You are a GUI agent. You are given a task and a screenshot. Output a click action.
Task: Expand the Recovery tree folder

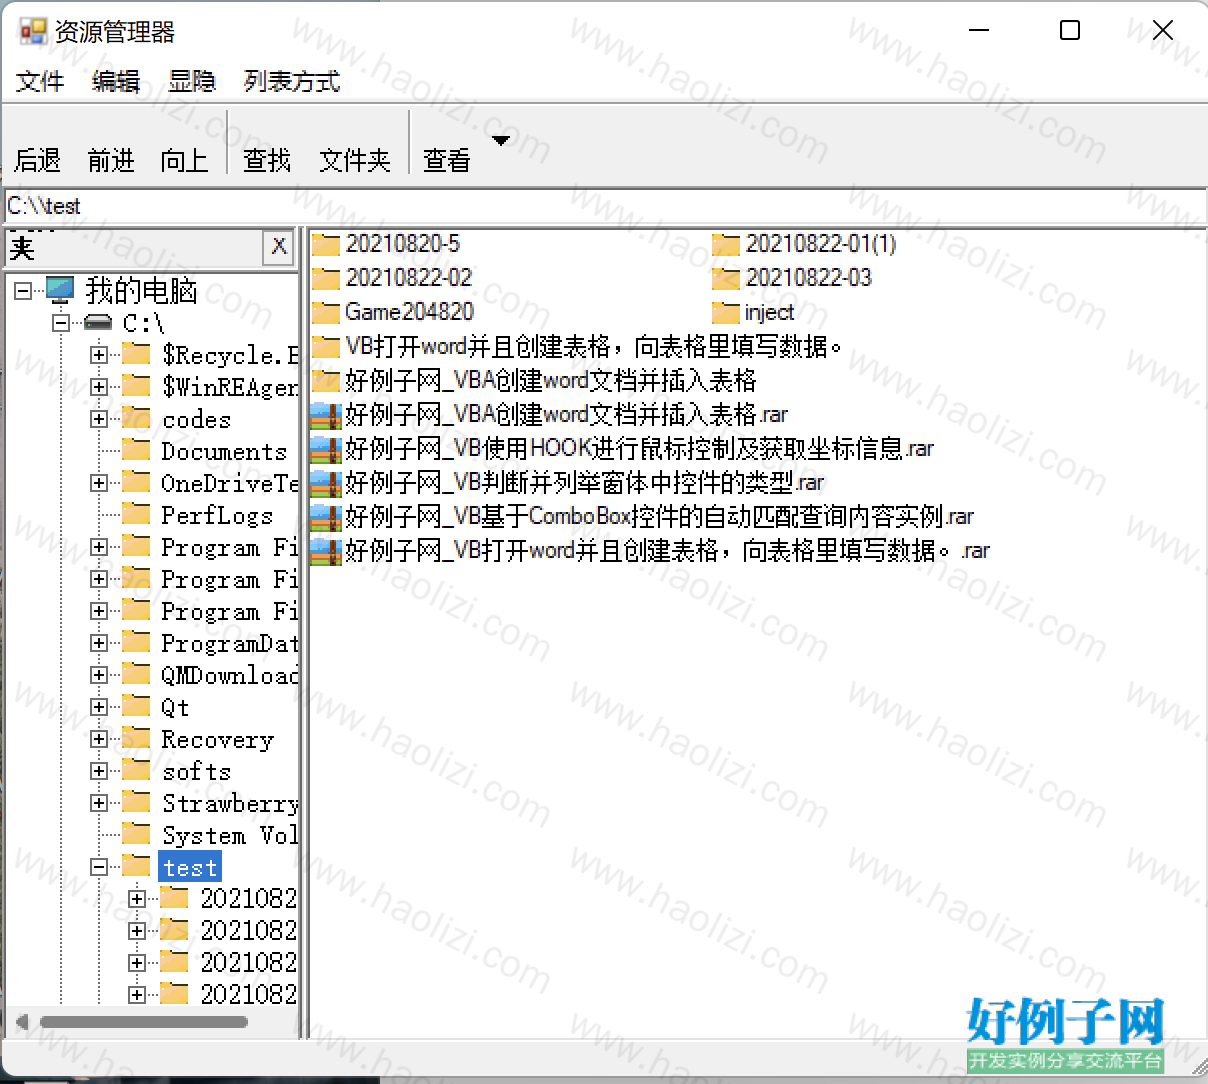[x=99, y=739]
